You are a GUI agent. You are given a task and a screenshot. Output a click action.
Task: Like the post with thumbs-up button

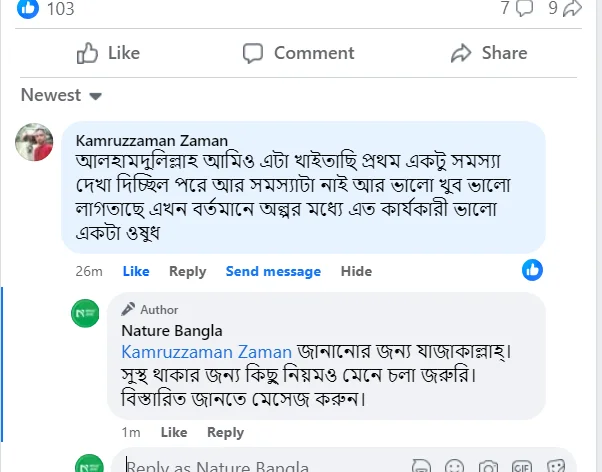click(x=108, y=53)
